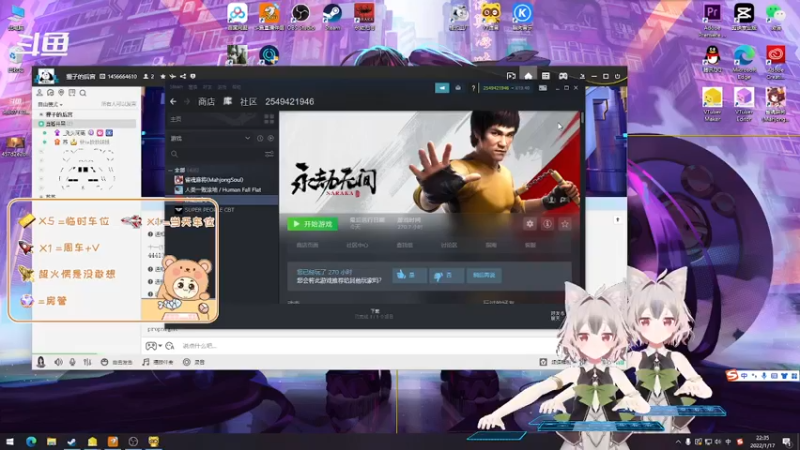The width and height of the screenshot is (800, 450).
Task: Focus the YY chat message input
Action: [357, 346]
